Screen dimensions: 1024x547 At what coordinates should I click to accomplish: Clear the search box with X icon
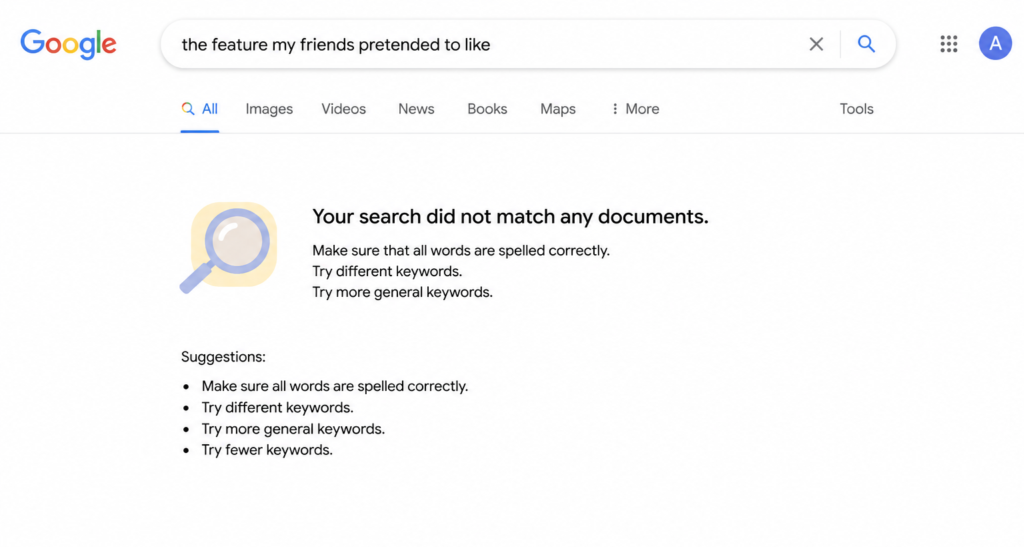(816, 44)
